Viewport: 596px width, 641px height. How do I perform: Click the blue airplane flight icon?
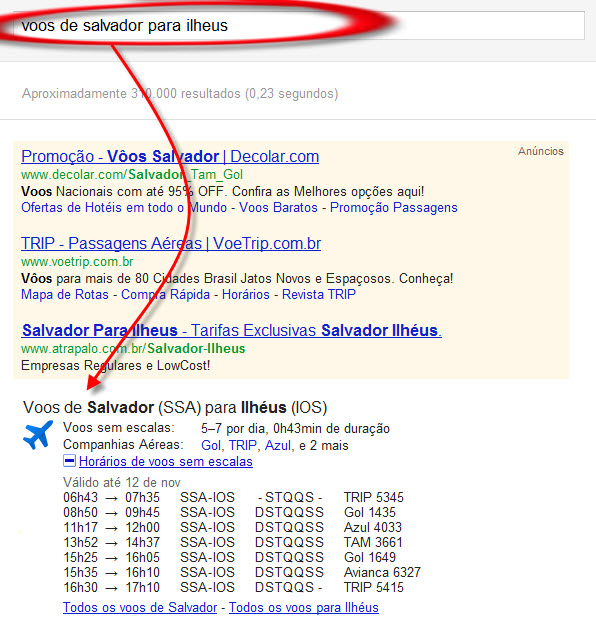point(38,435)
